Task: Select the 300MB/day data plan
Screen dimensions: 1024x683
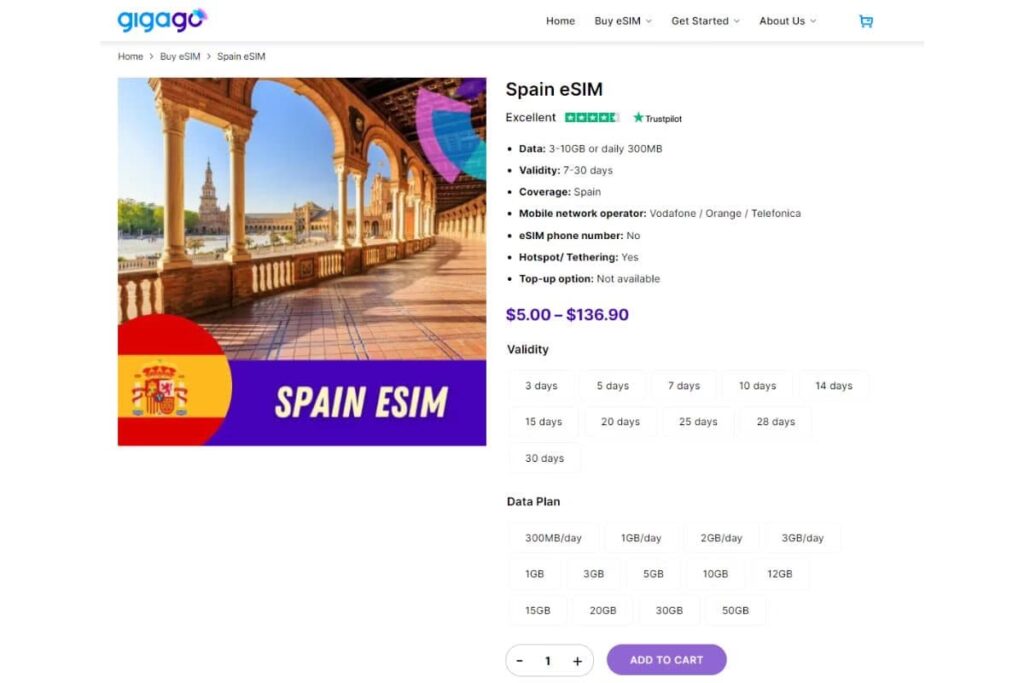Action: pyautogui.click(x=553, y=538)
